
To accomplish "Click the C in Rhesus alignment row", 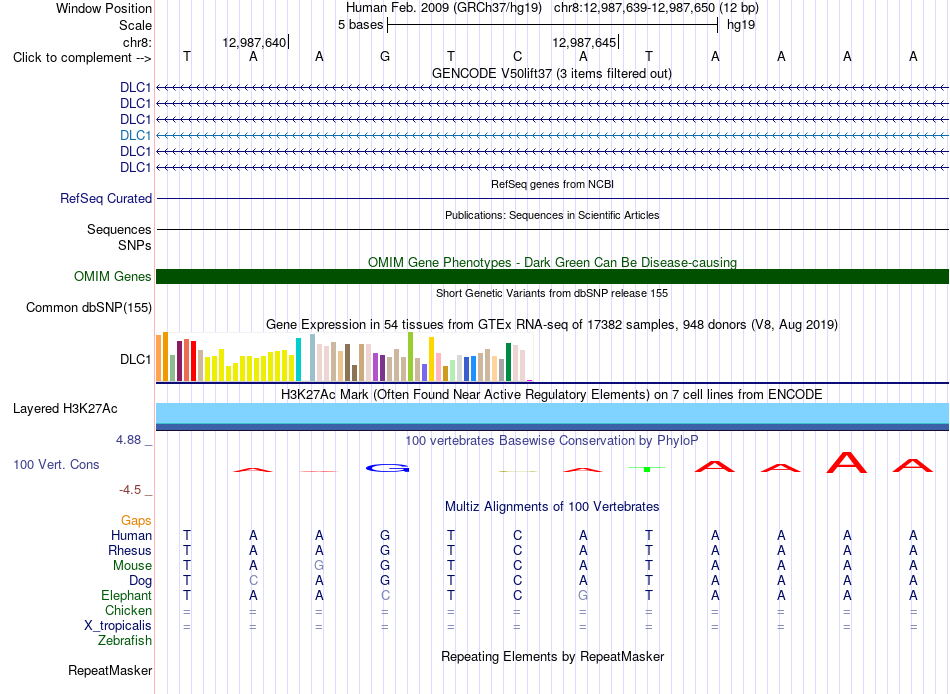I will 517,550.
